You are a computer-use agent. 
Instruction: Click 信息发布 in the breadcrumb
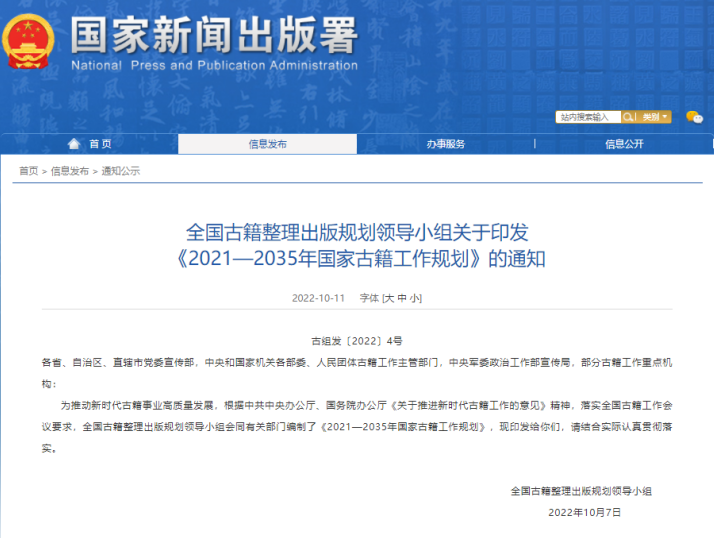(70, 171)
